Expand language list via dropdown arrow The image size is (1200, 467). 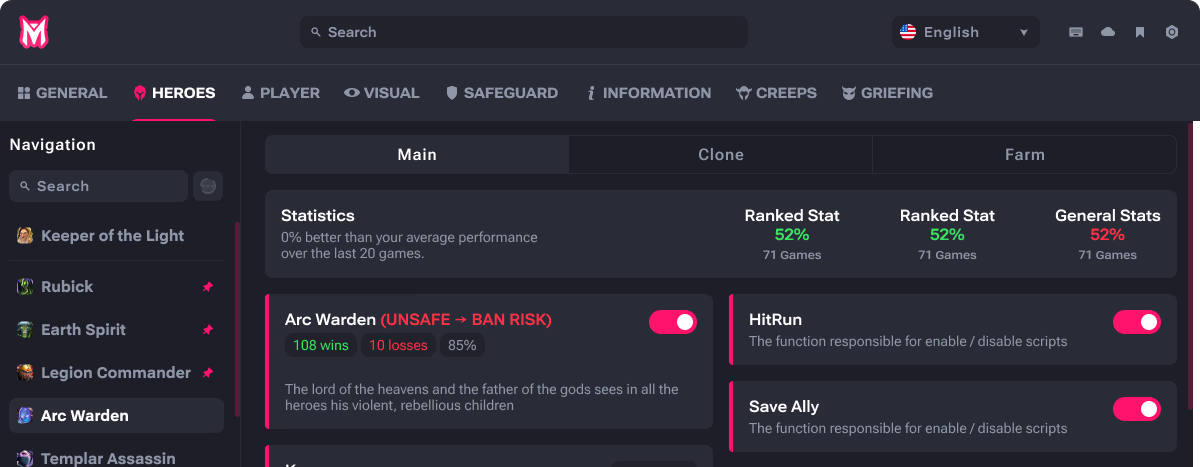[x=1024, y=33]
